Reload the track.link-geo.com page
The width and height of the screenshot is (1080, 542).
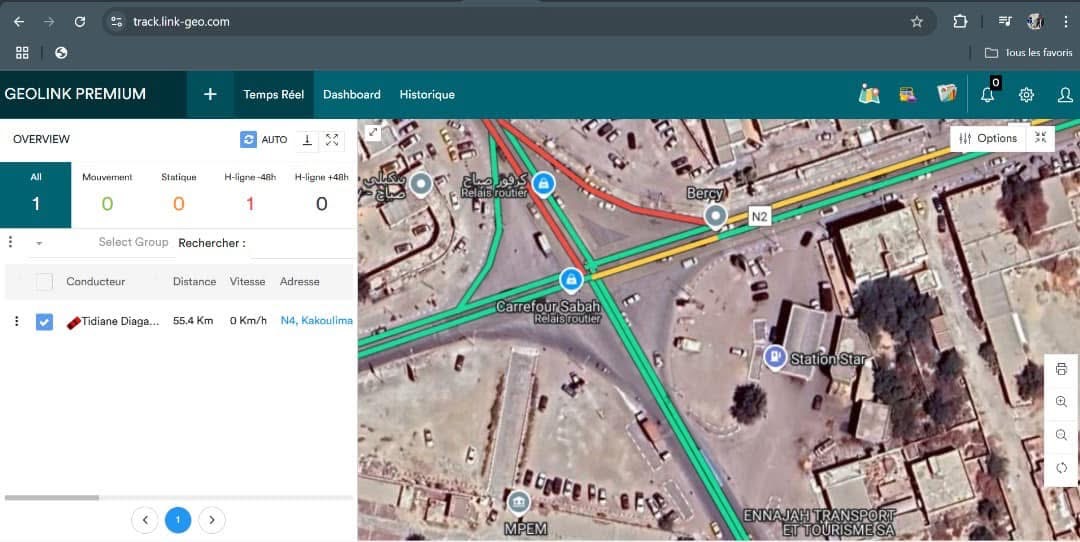[x=80, y=22]
